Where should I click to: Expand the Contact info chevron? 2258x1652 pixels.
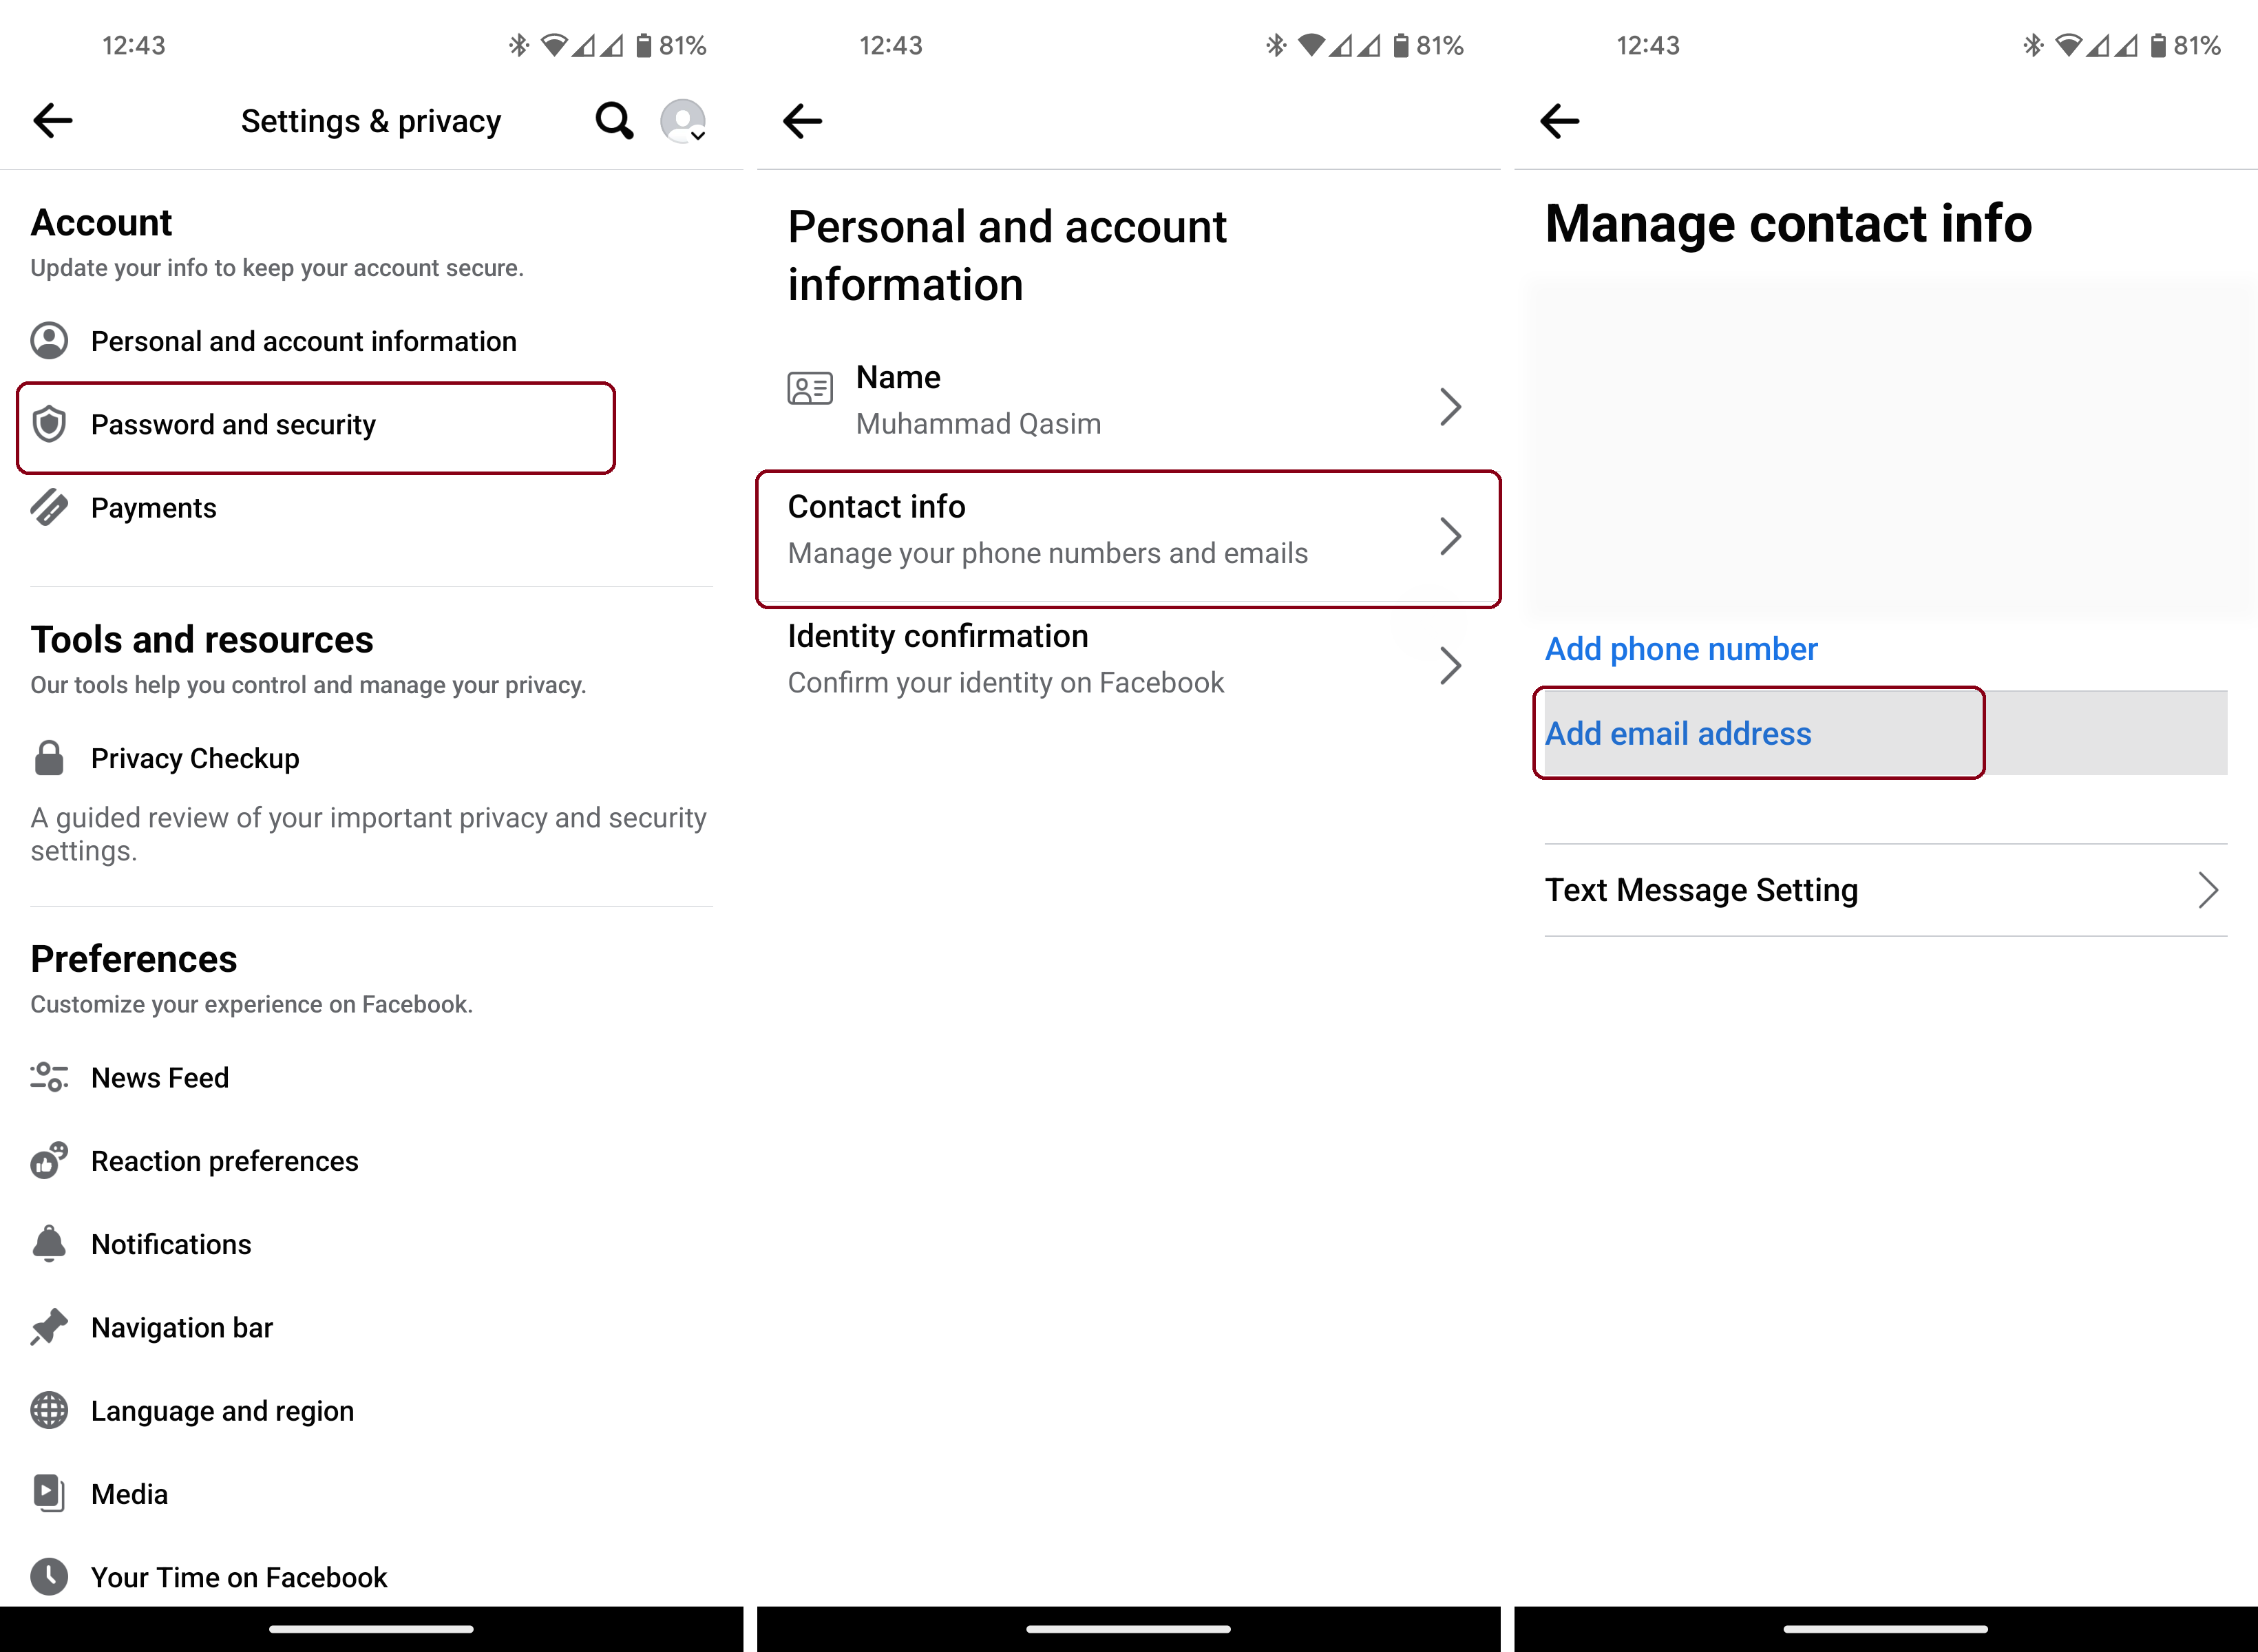point(1450,536)
